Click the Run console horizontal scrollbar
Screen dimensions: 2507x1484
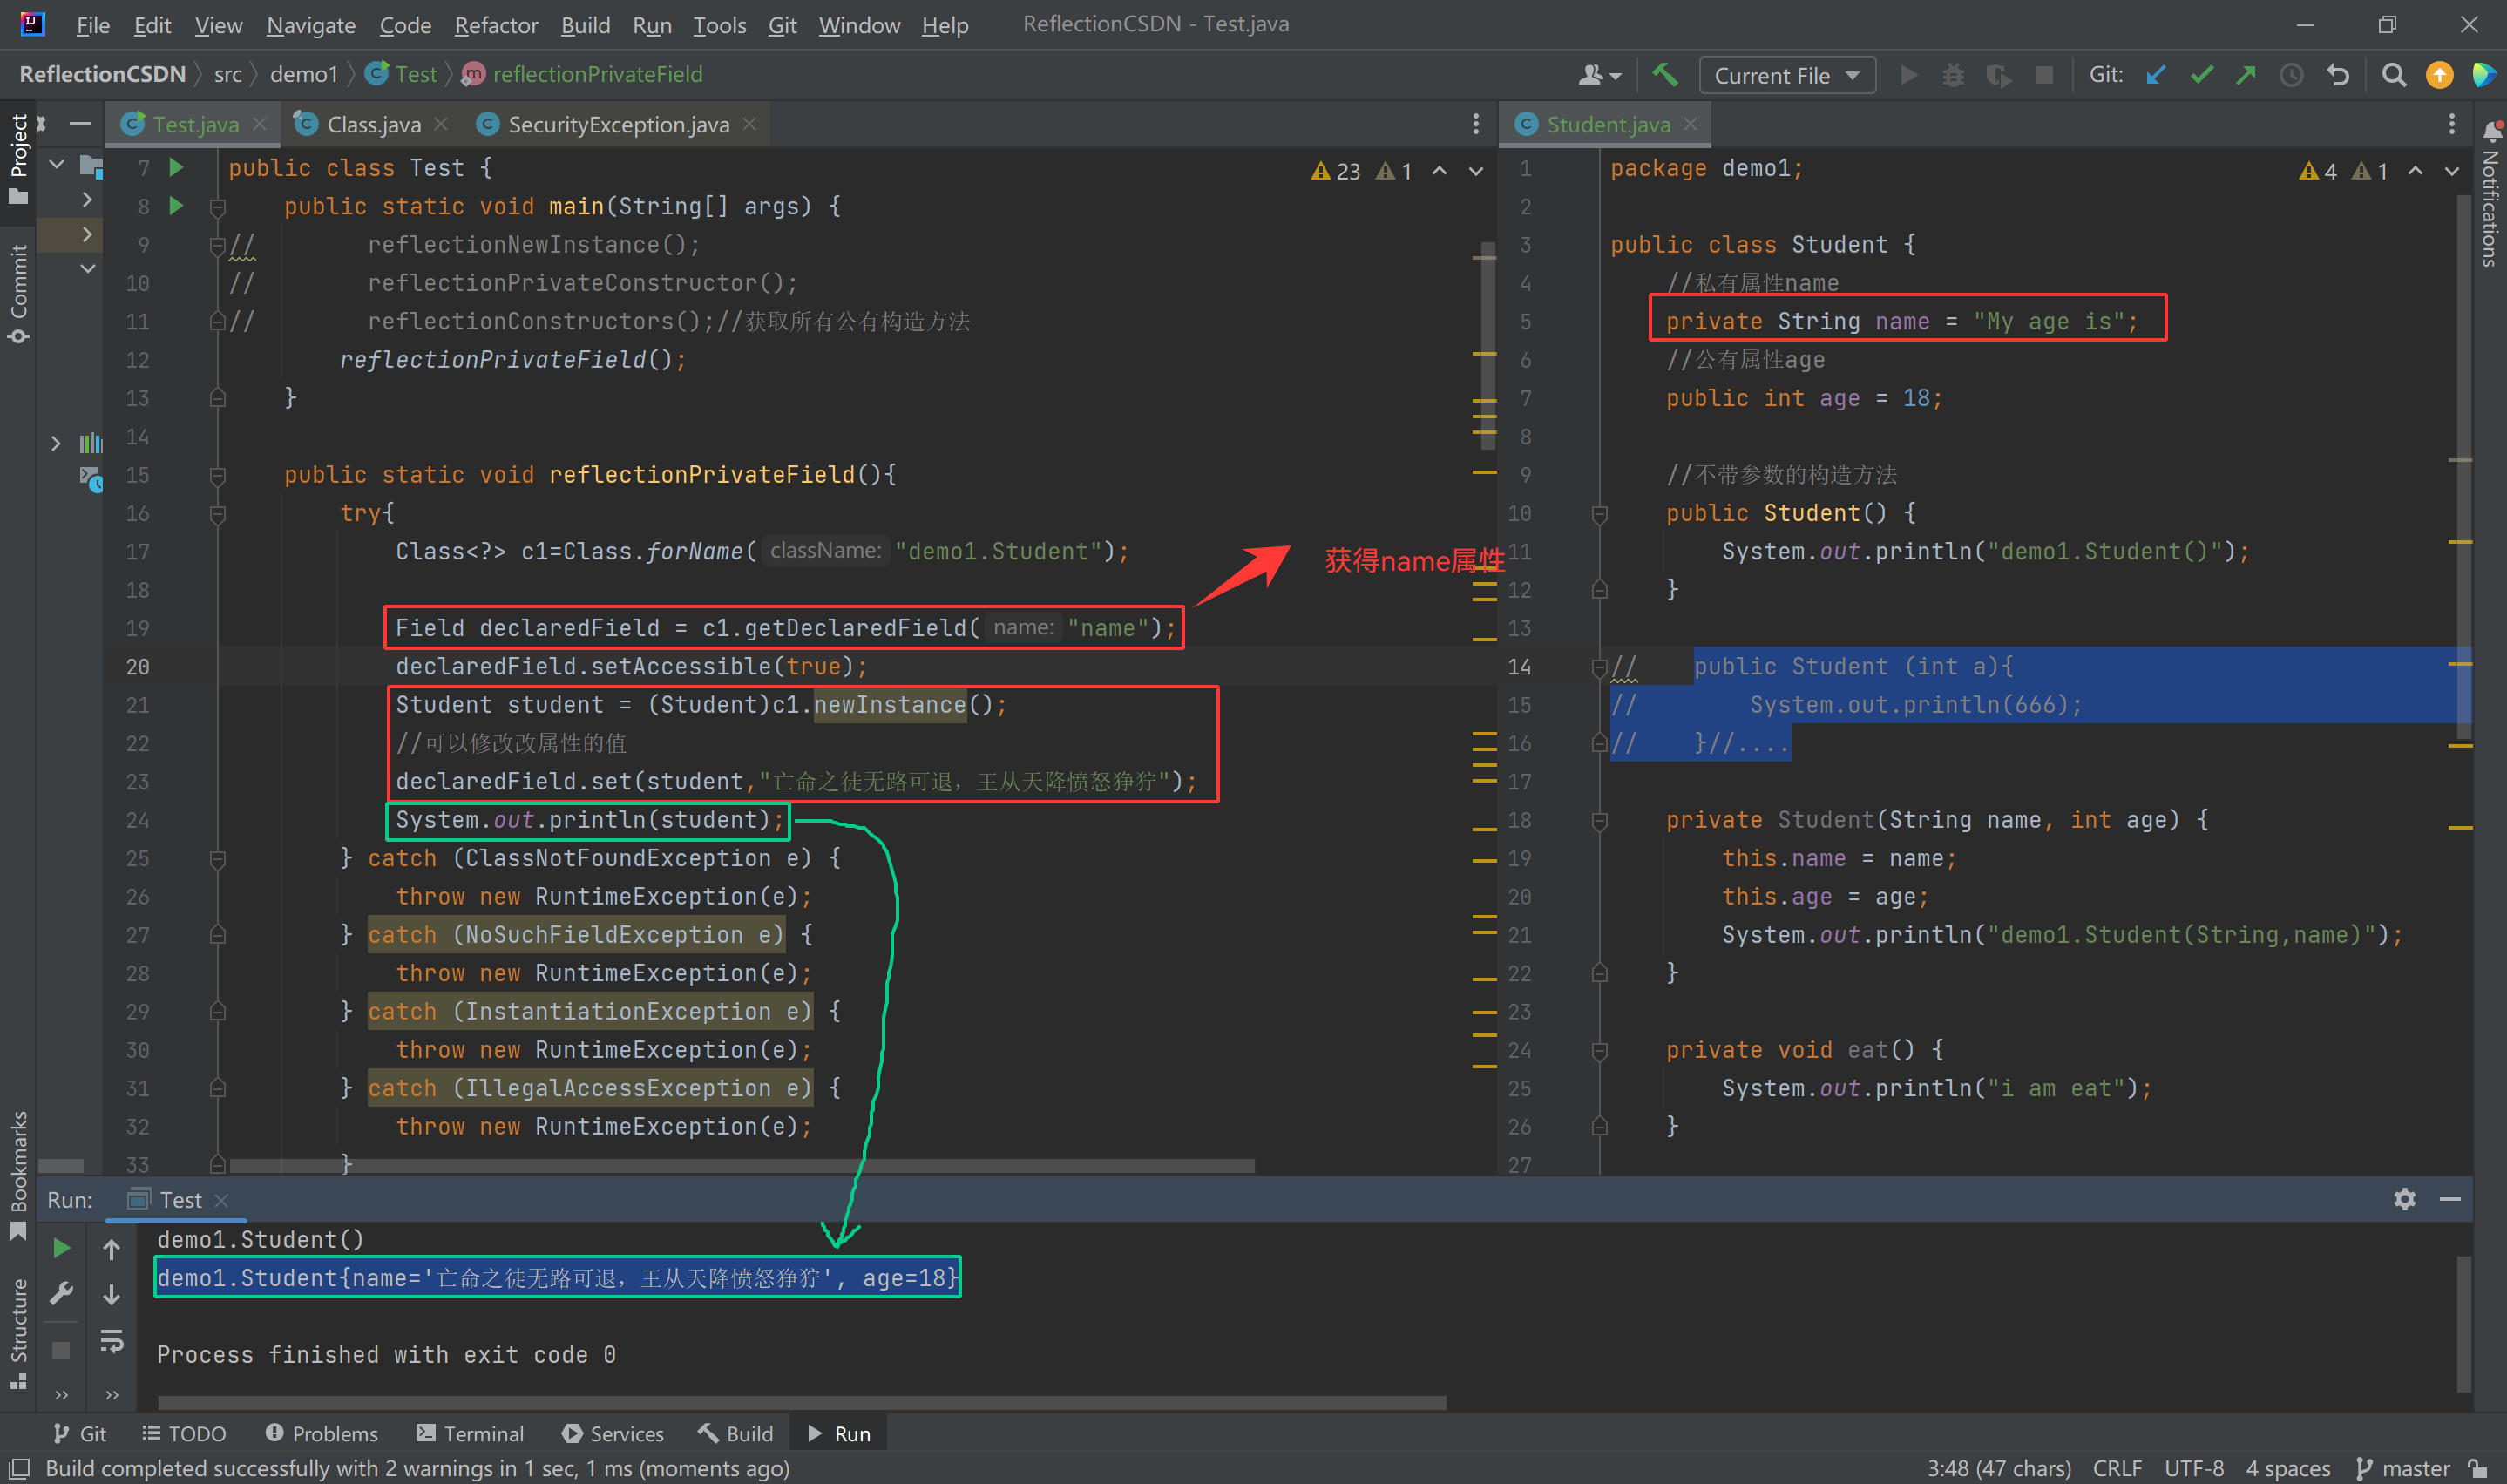pyautogui.click(x=800, y=1402)
